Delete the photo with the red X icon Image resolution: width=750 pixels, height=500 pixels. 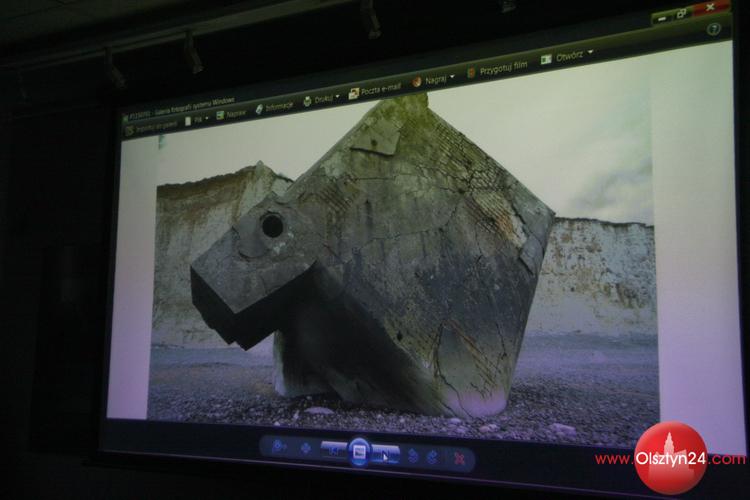(460, 458)
